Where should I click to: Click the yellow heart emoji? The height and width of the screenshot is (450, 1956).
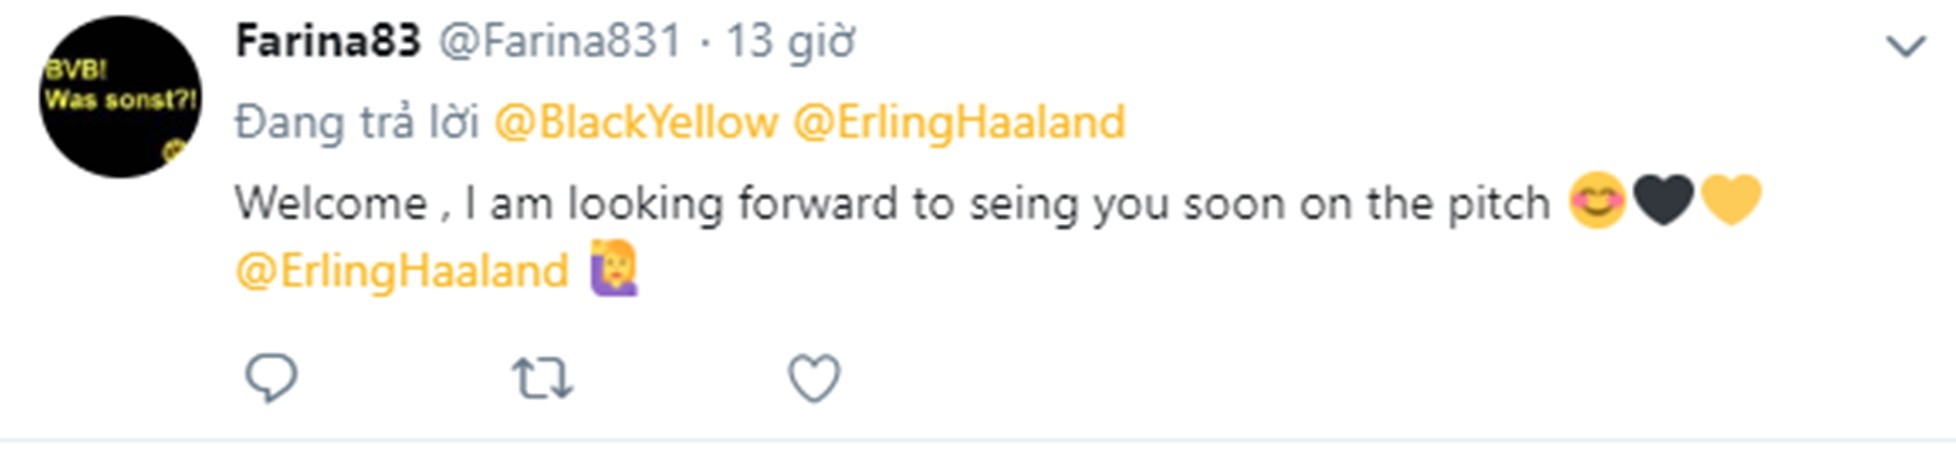1731,200
